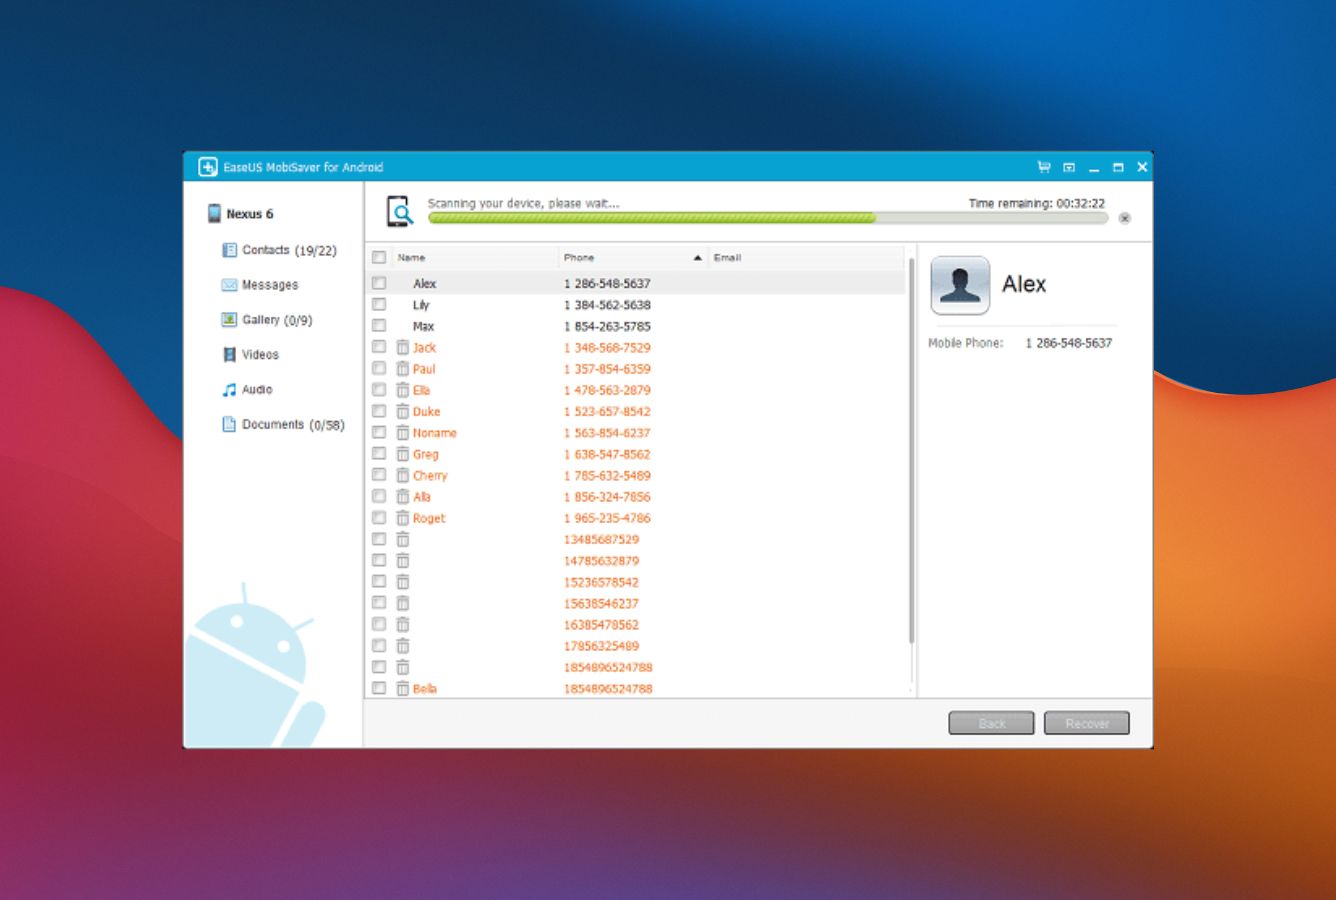
Task: Select the 16385478562 phone entry
Action: tap(601, 625)
